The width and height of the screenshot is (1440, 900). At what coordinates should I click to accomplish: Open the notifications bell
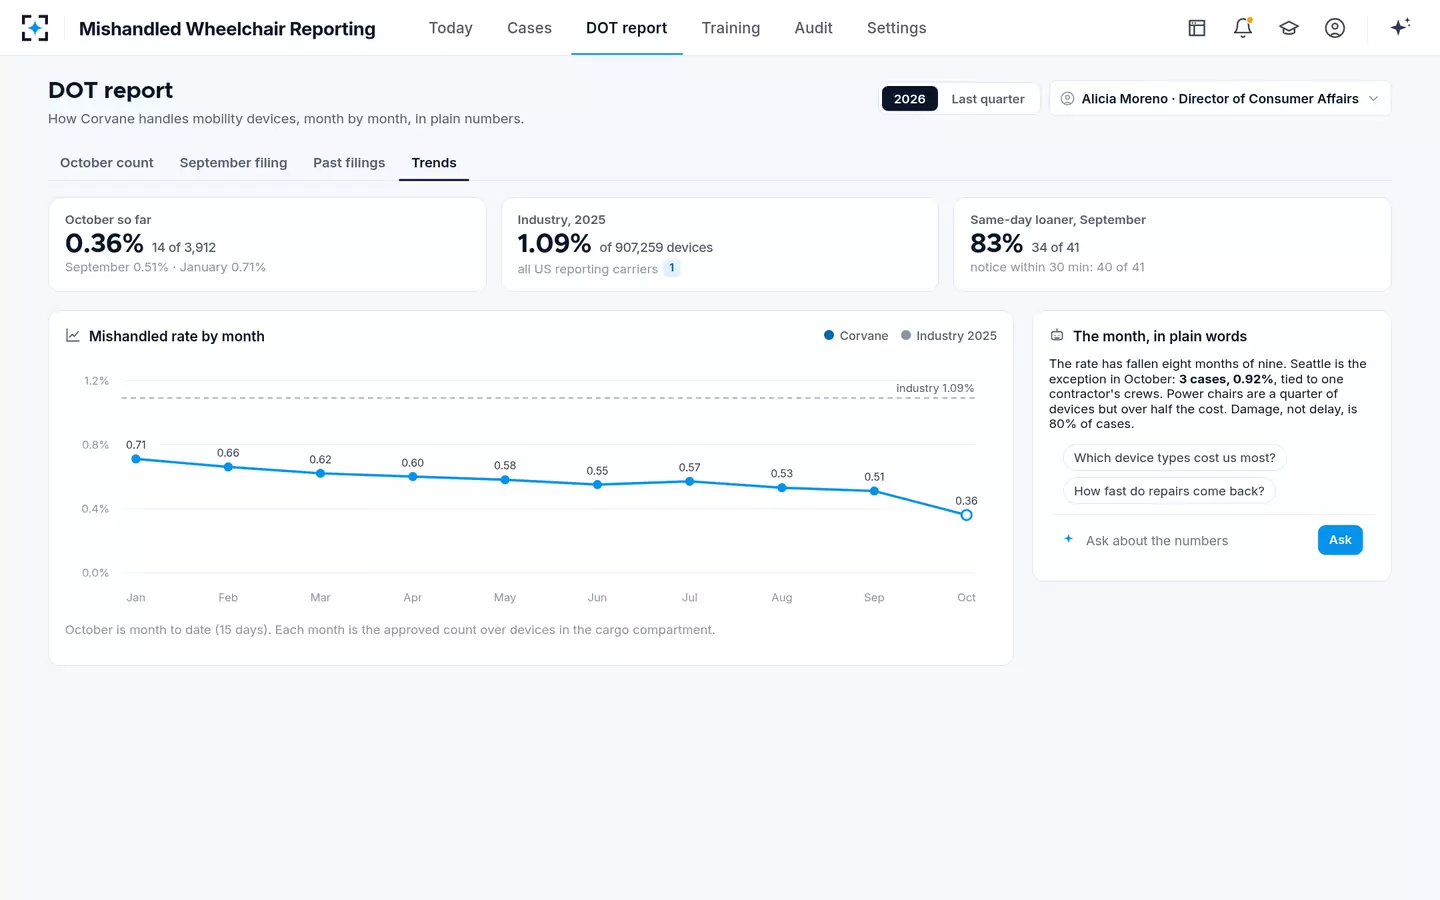coord(1243,28)
